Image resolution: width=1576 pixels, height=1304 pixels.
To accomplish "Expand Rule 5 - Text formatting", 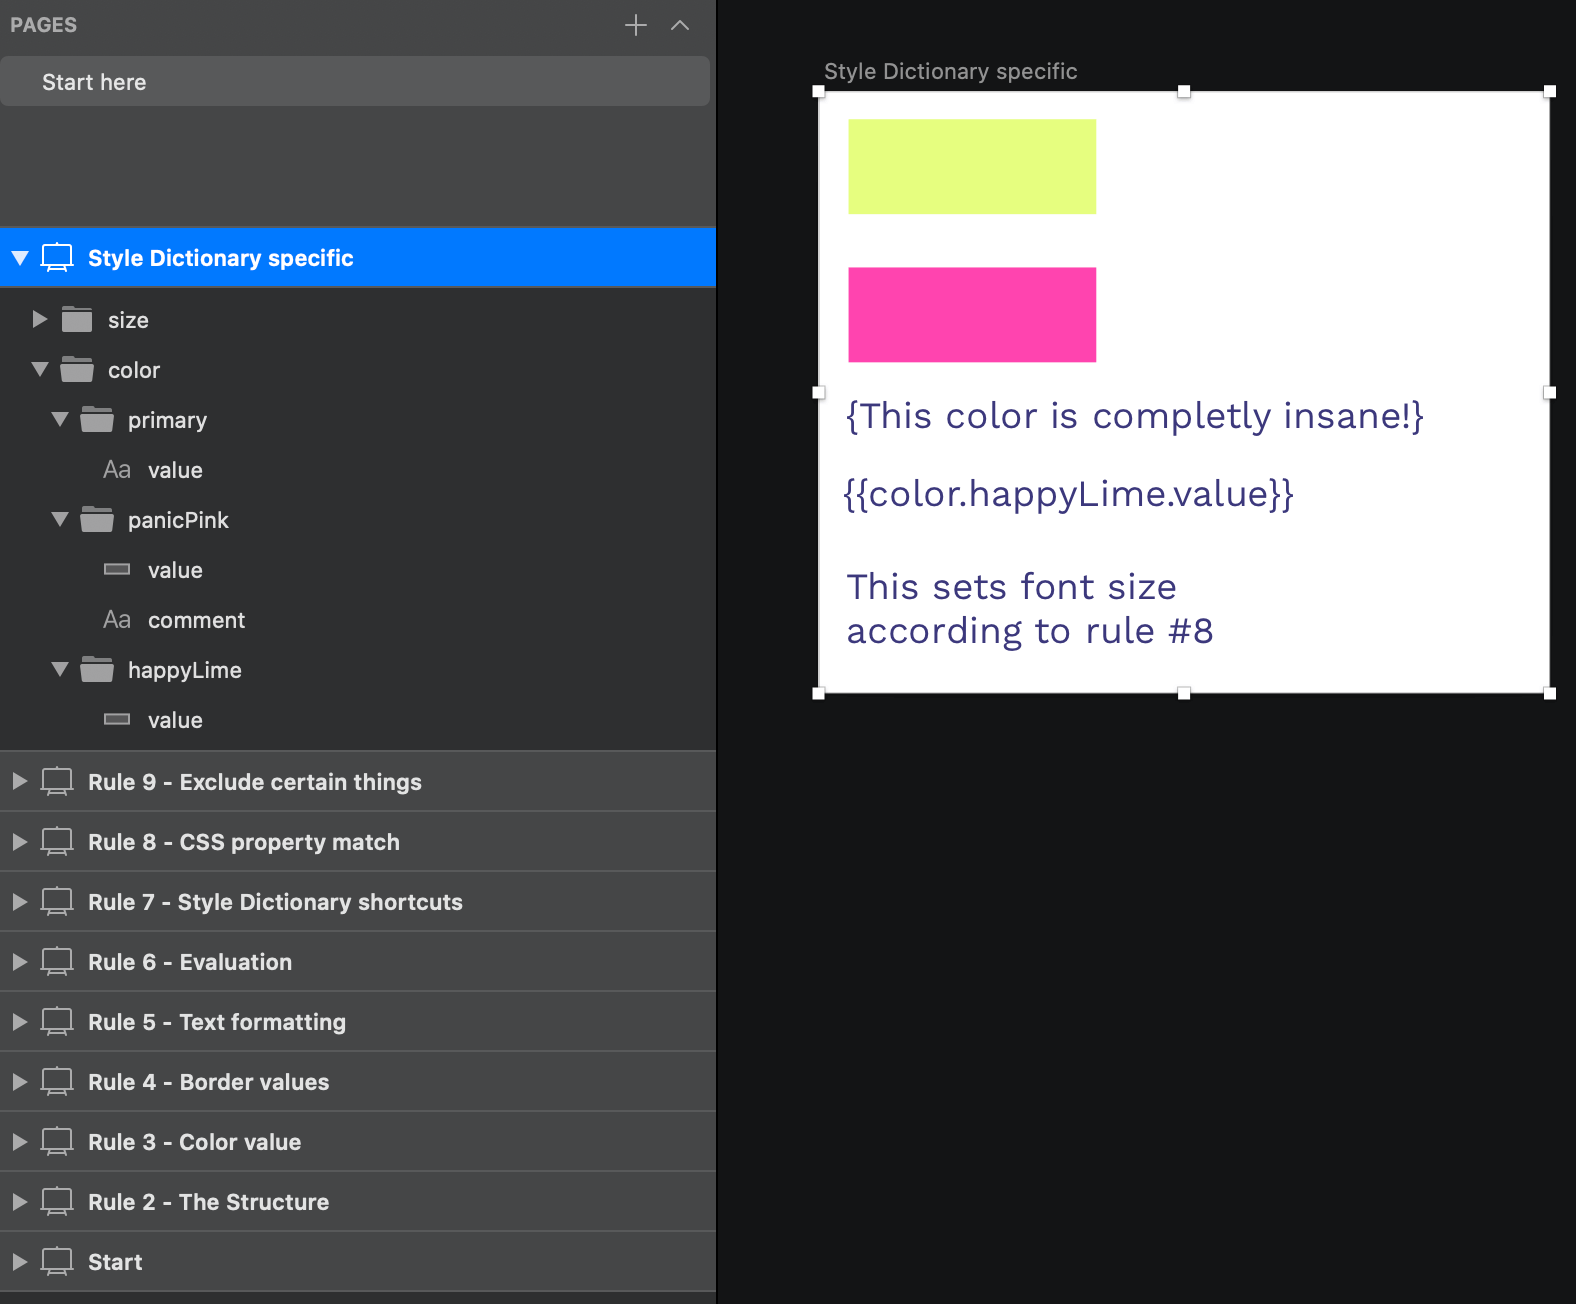I will 20,1021.
